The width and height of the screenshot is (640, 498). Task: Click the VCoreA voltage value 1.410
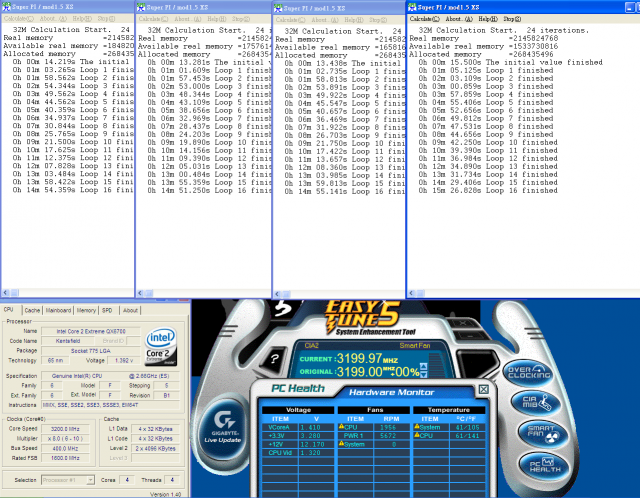tap(311, 427)
